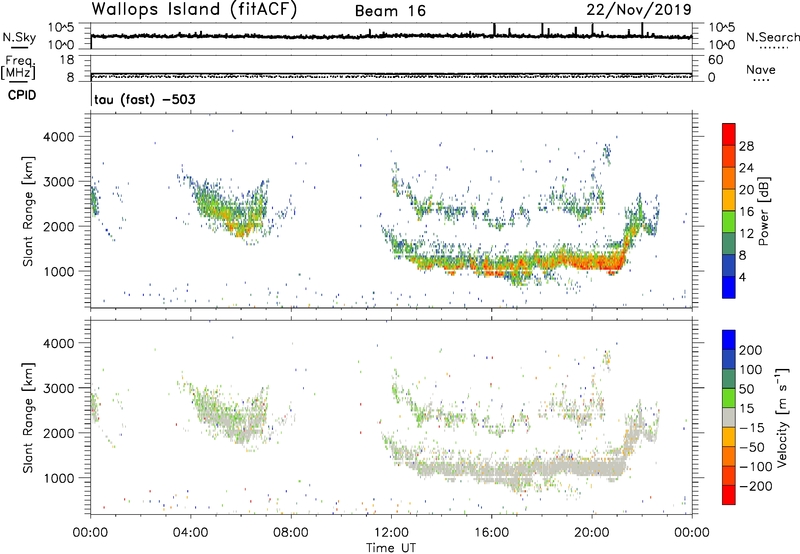The height and width of the screenshot is (554, 800).
Task: Click the '28' tick on Power colorbar
Action: (746, 146)
